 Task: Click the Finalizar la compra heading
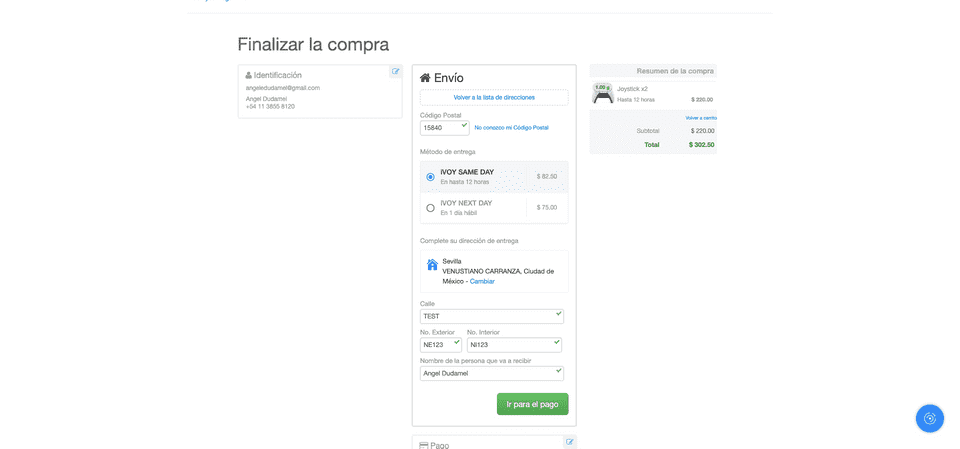[x=313, y=45]
